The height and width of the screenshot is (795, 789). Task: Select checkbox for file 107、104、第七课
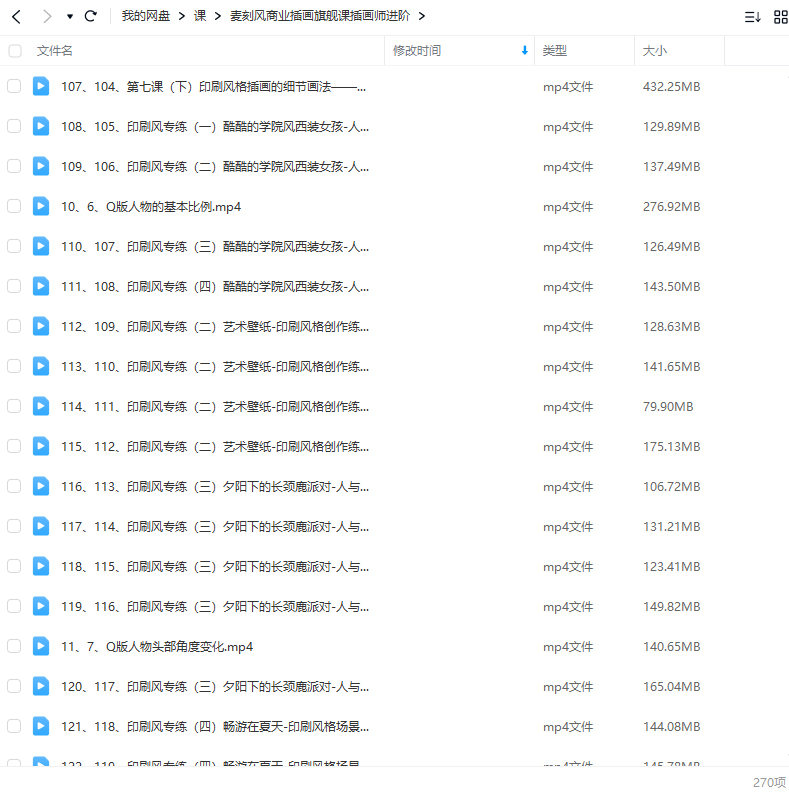(x=14, y=86)
